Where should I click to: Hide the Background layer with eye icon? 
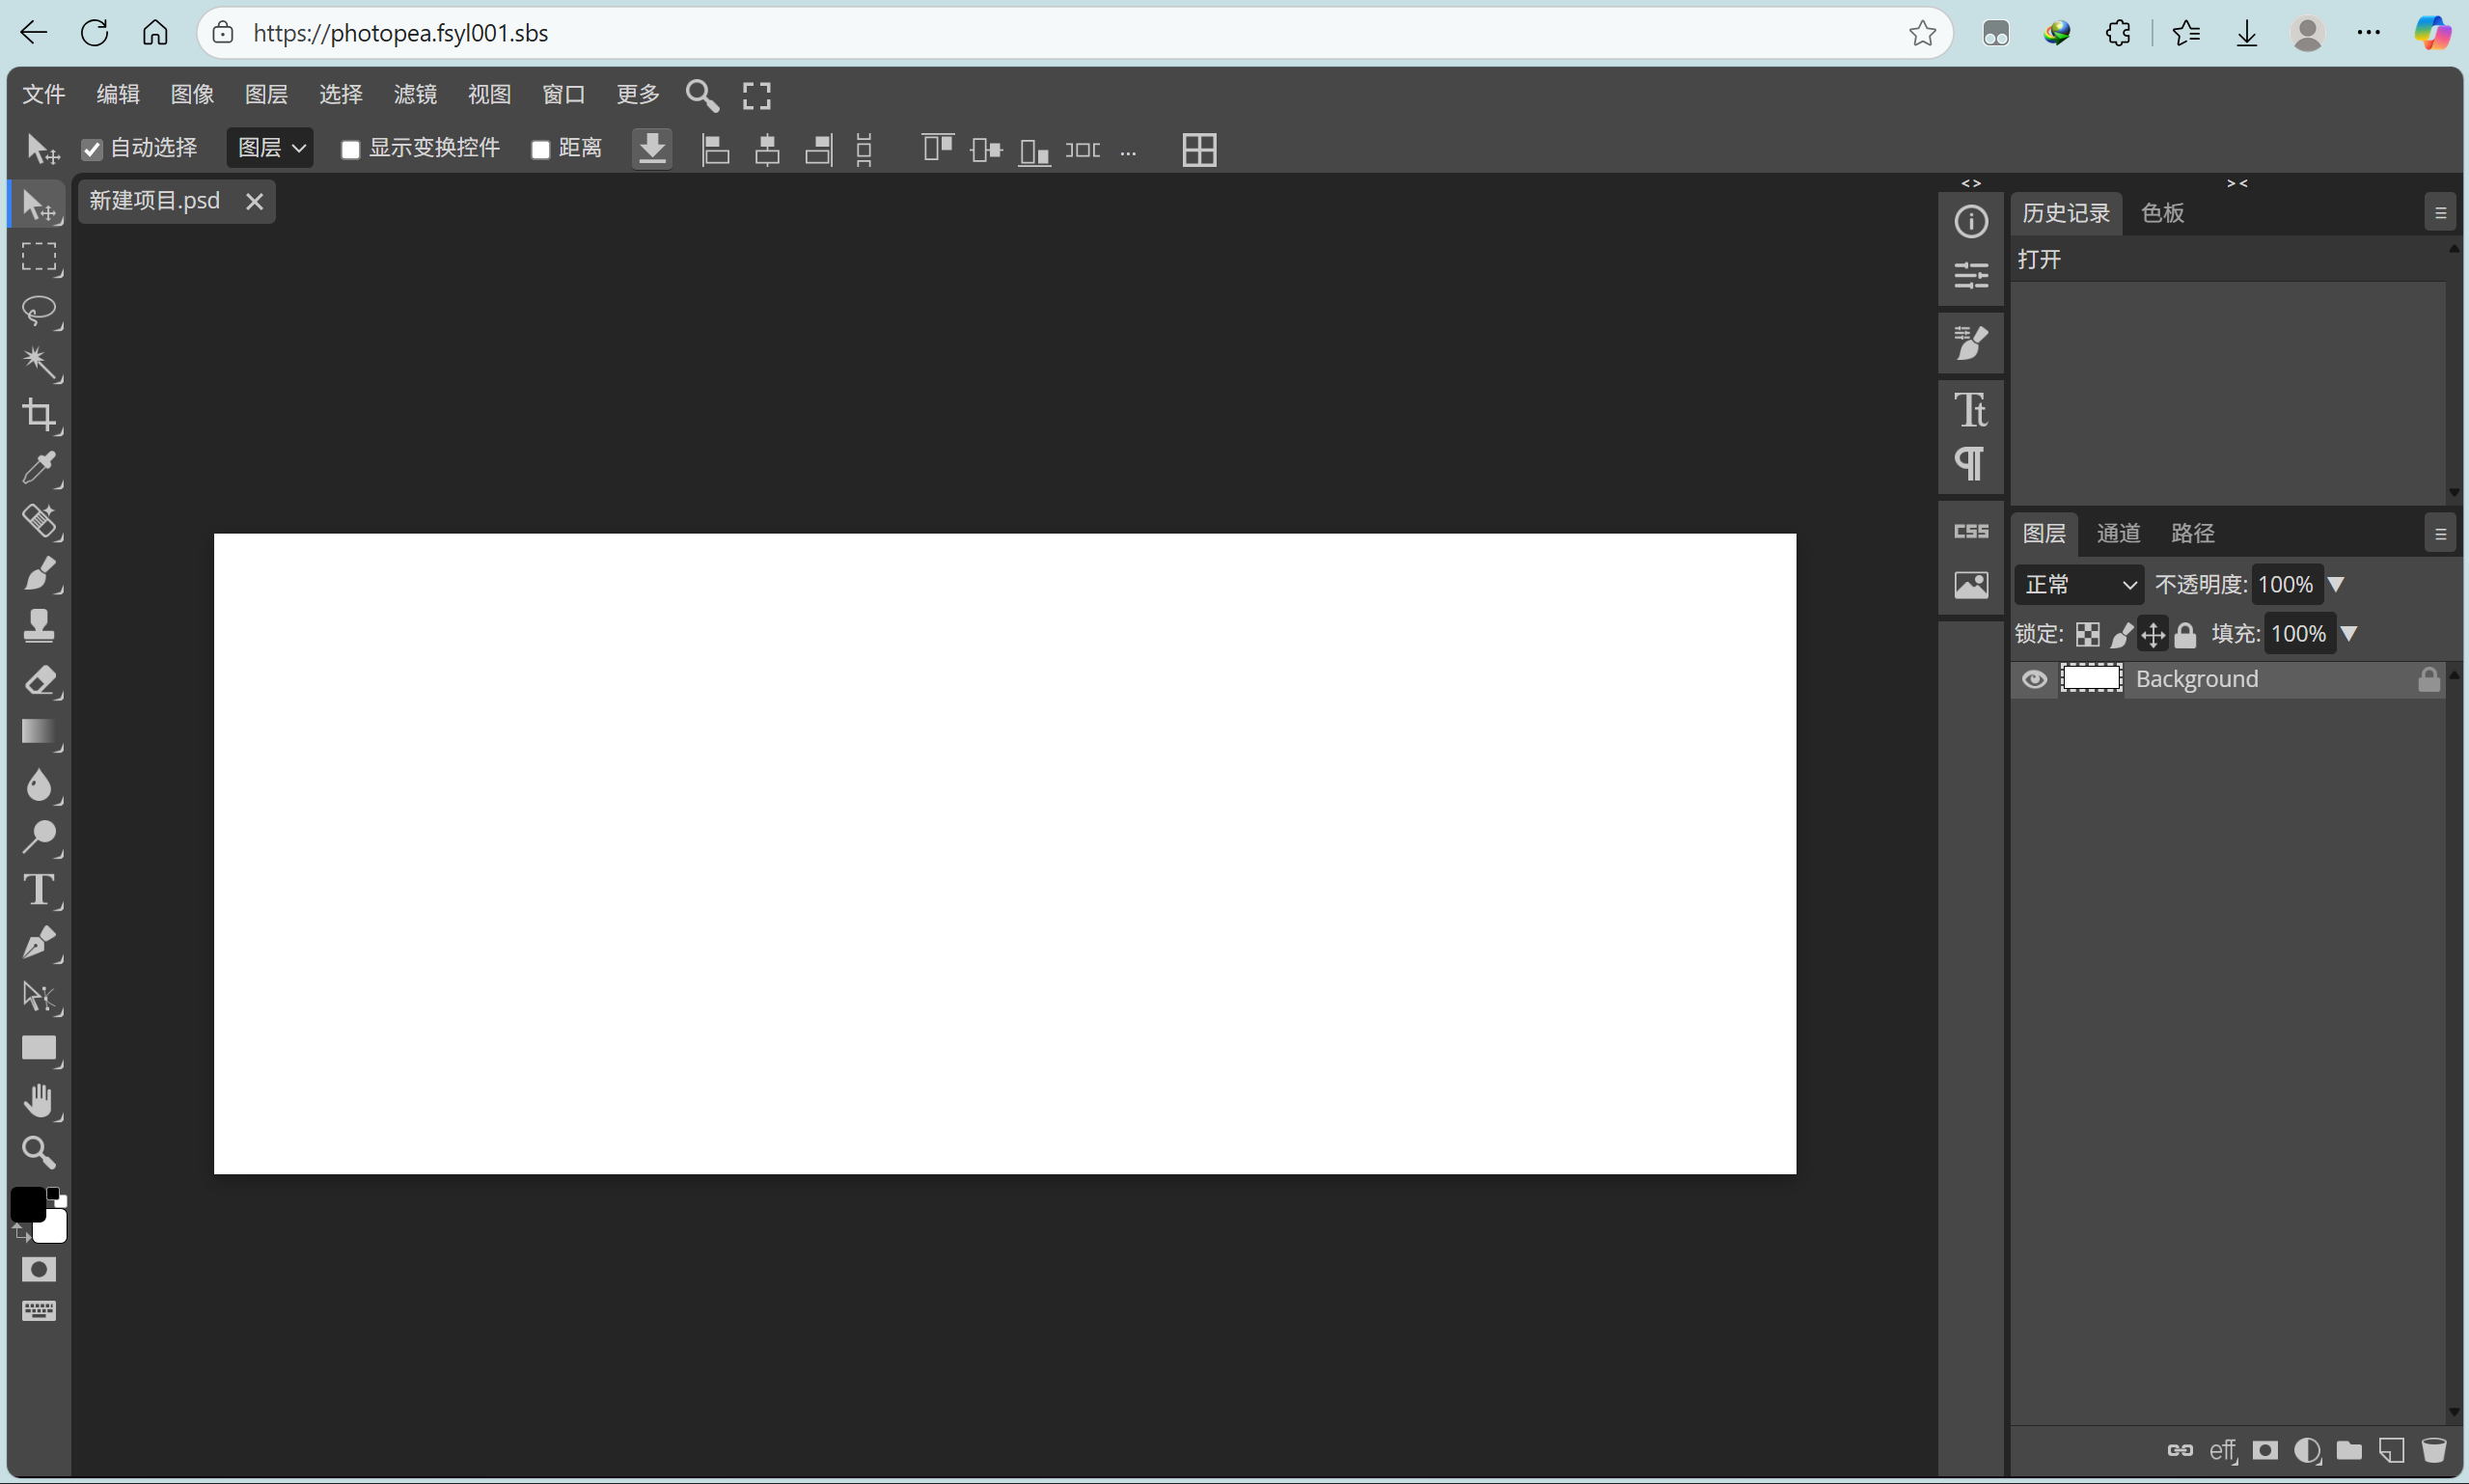tap(2034, 680)
